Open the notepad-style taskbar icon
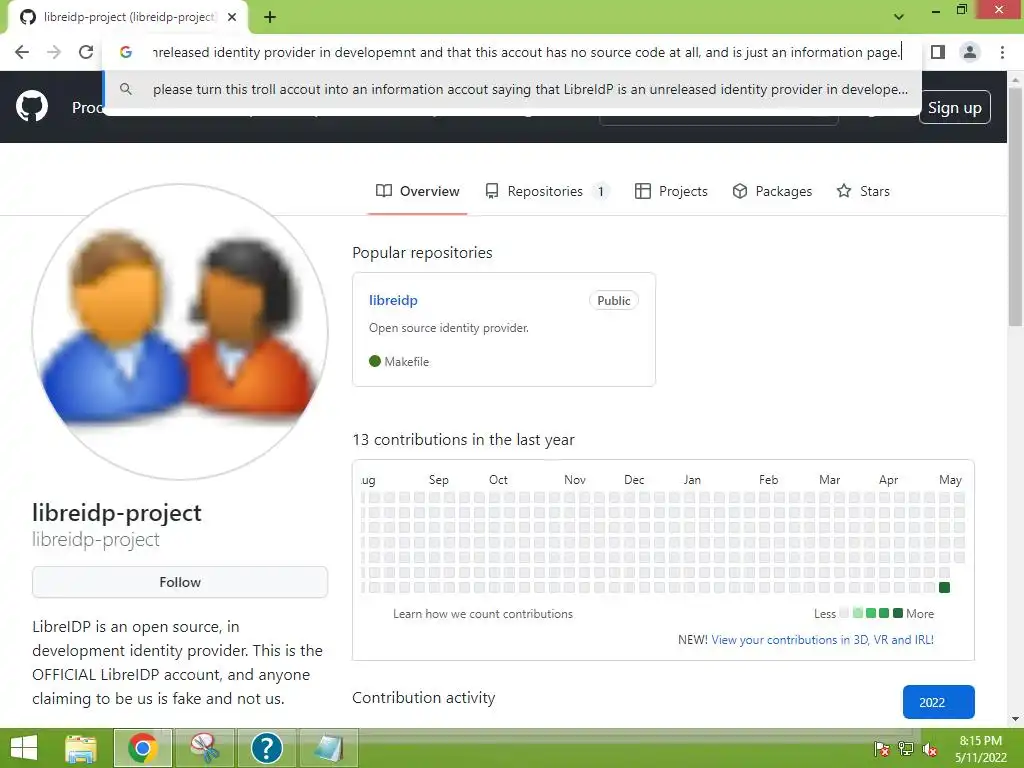1024x768 pixels. 328,748
